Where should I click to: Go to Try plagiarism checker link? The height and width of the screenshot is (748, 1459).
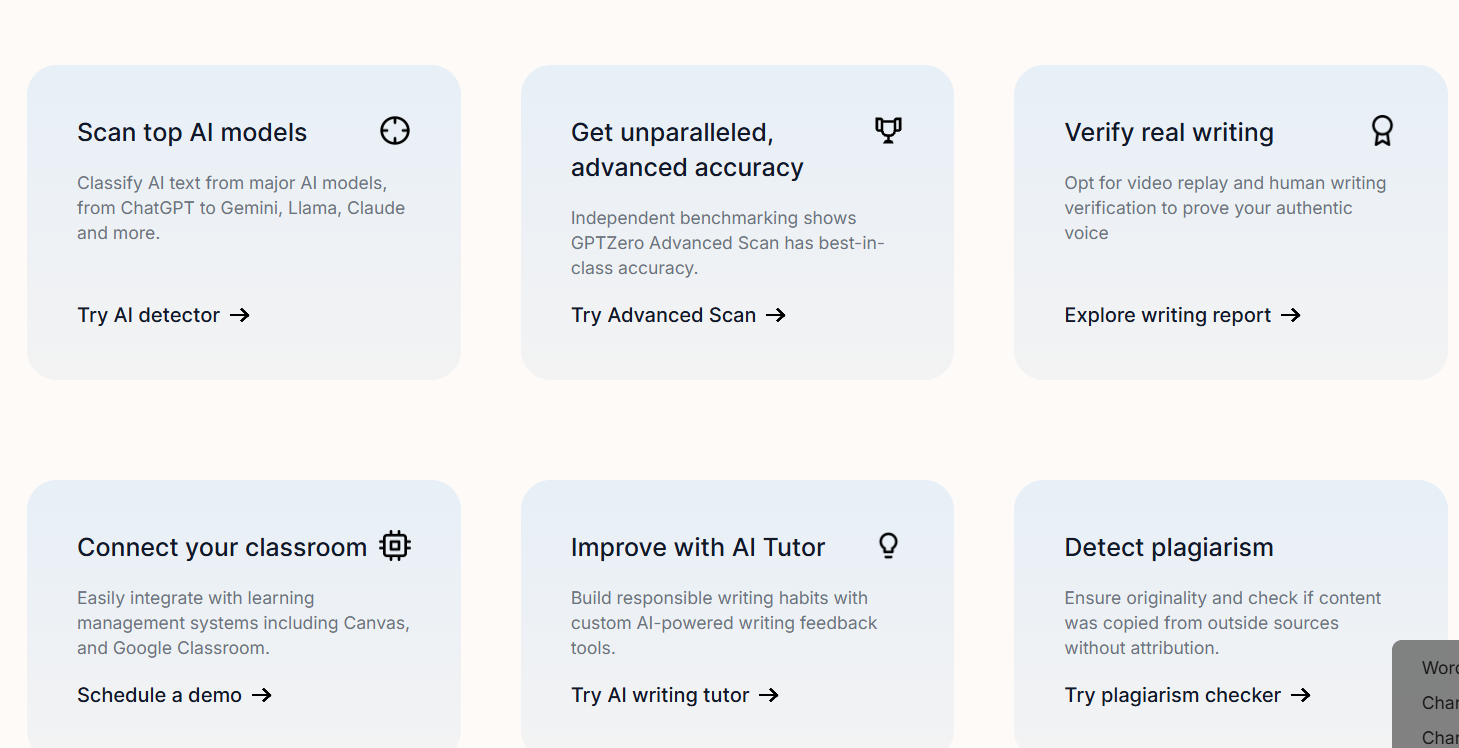[1172, 695]
